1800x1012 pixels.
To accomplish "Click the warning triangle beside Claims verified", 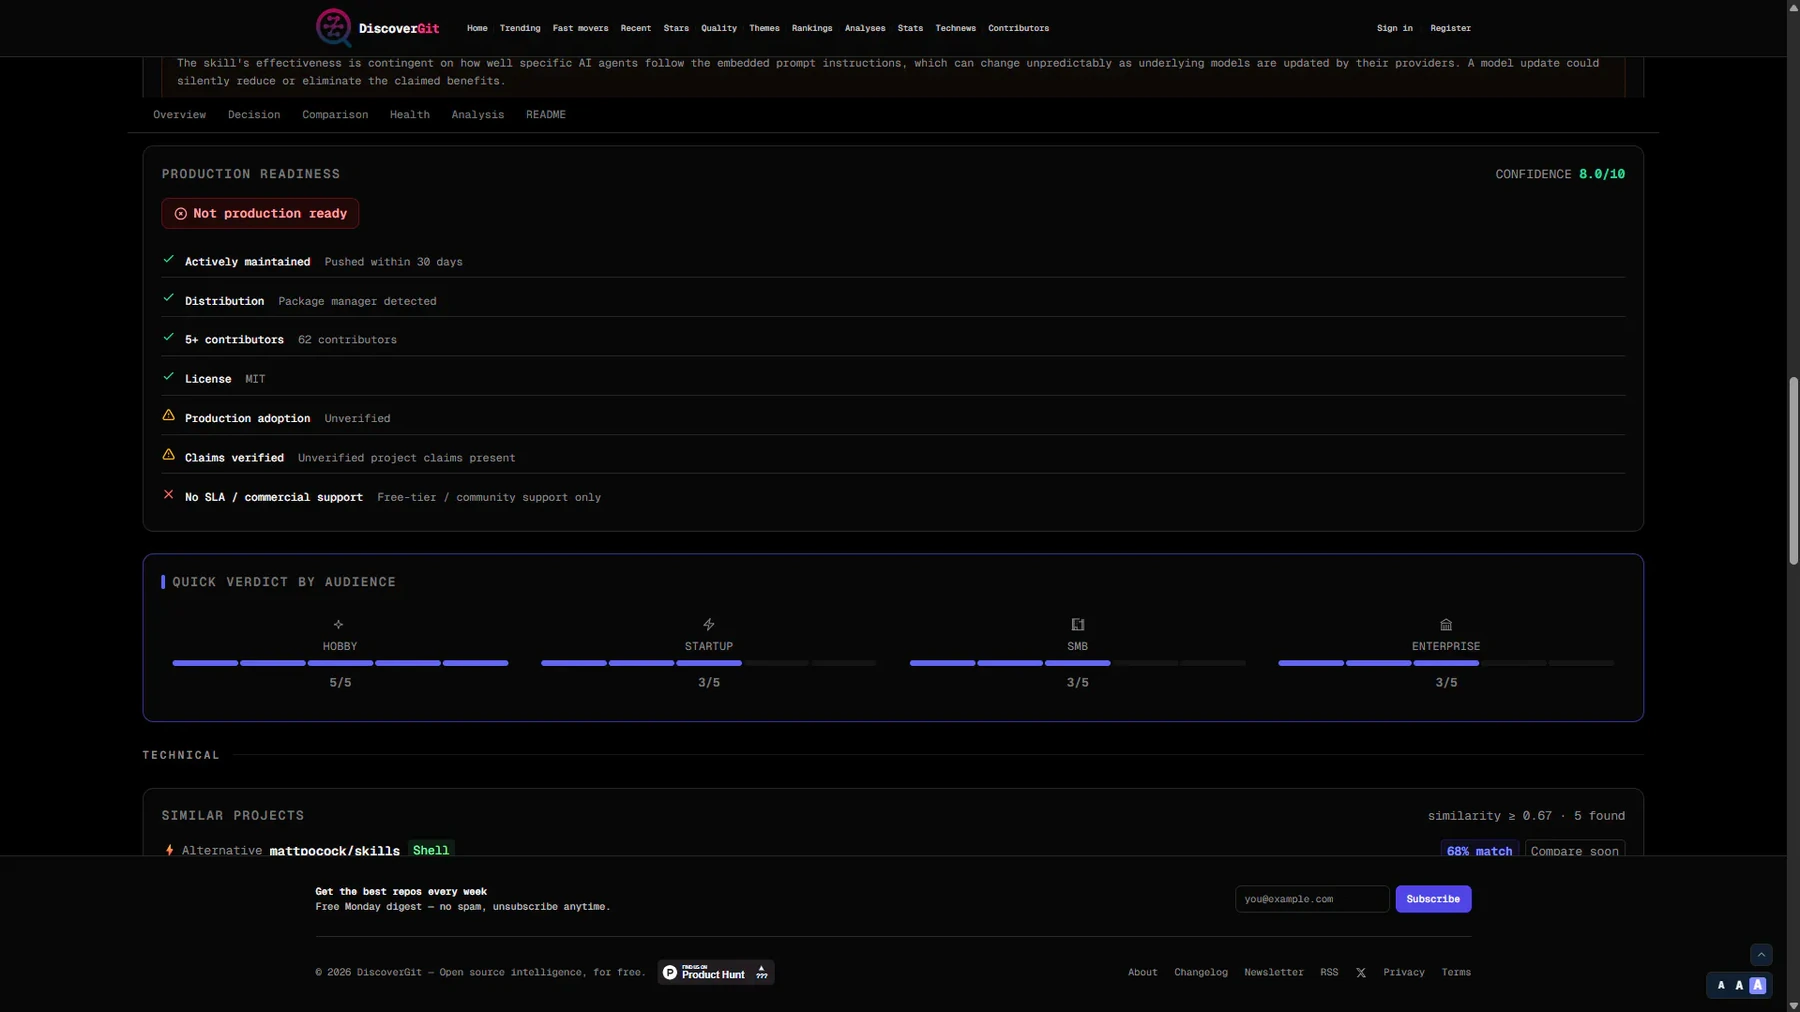I will [168, 455].
